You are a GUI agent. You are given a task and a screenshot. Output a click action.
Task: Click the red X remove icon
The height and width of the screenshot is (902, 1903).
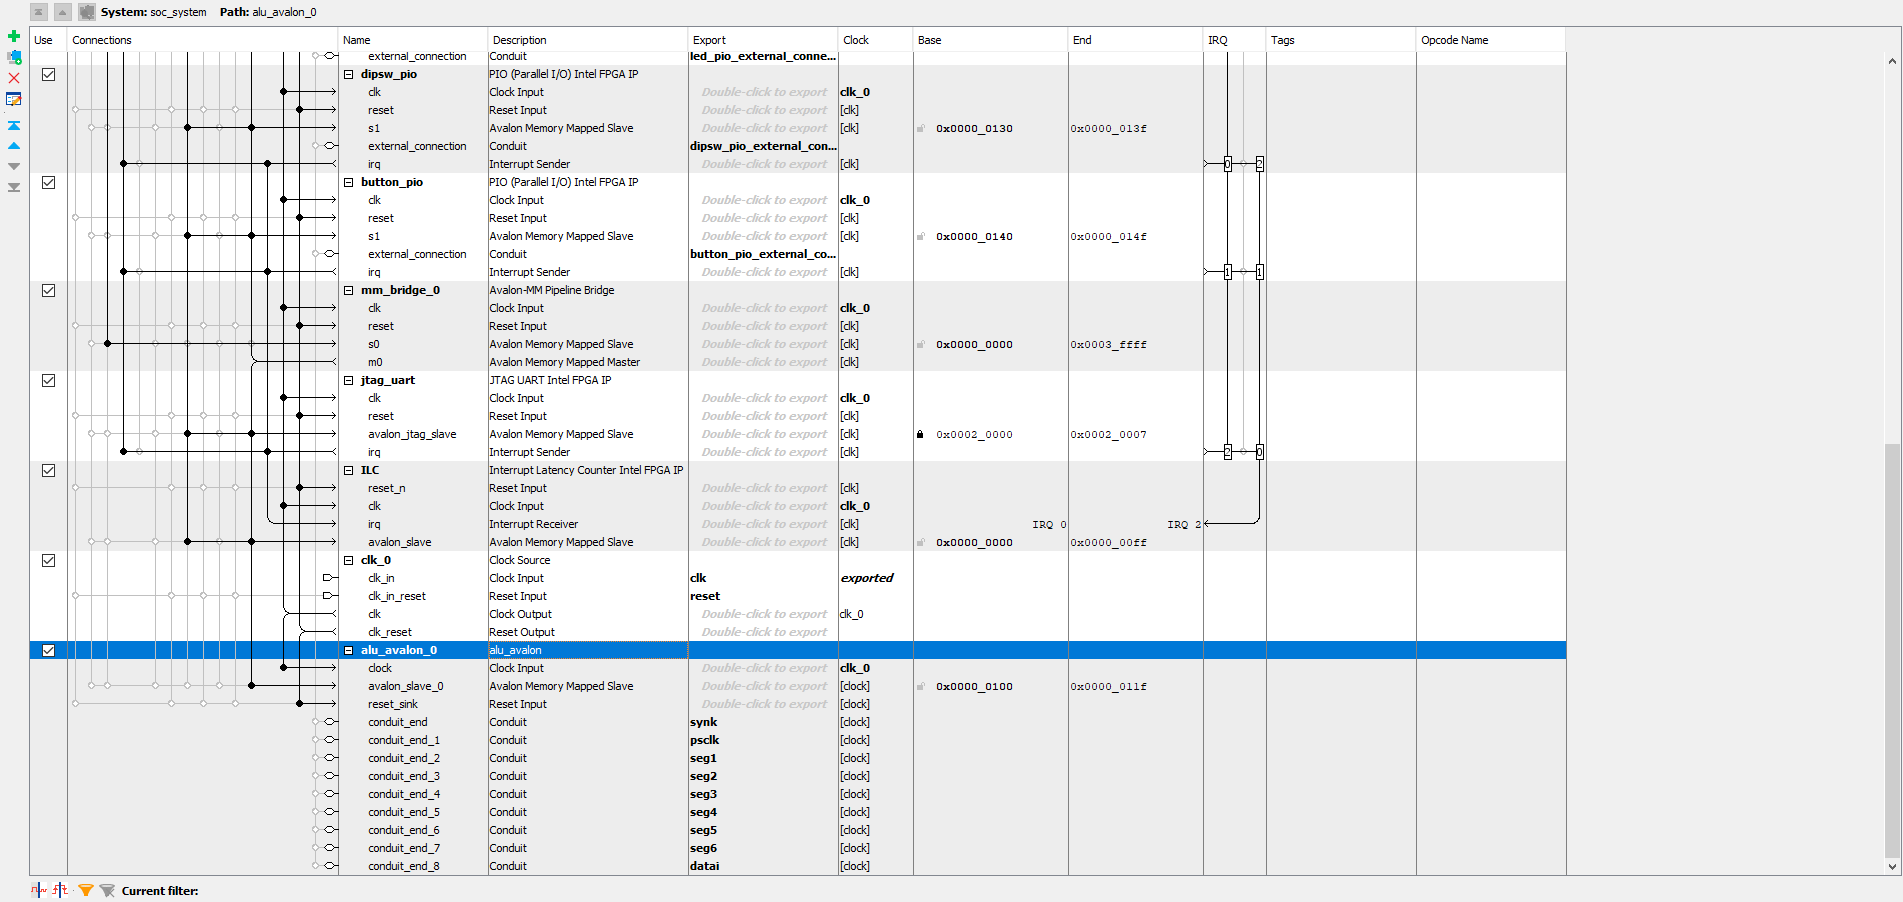coord(14,78)
